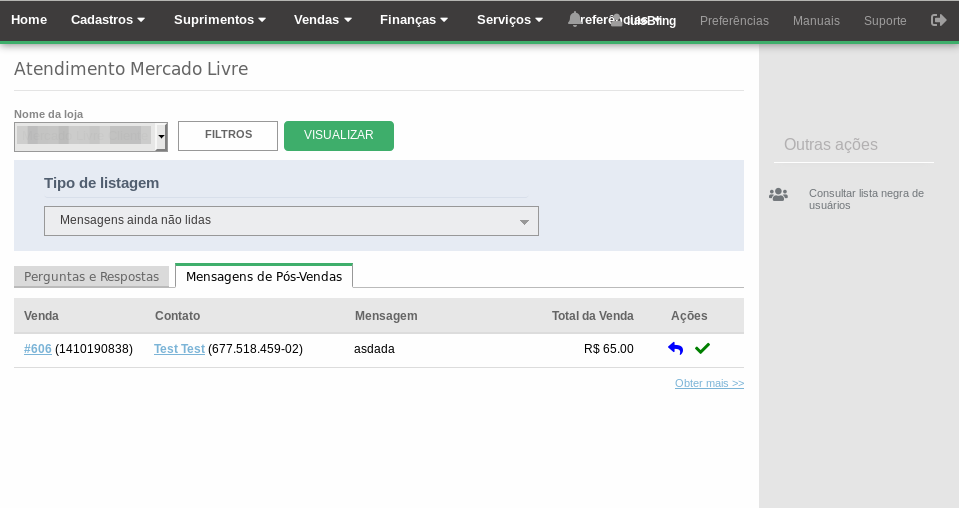959x508 pixels.
Task: Switch to Perguntas e Respostas tab
Action: (91, 276)
